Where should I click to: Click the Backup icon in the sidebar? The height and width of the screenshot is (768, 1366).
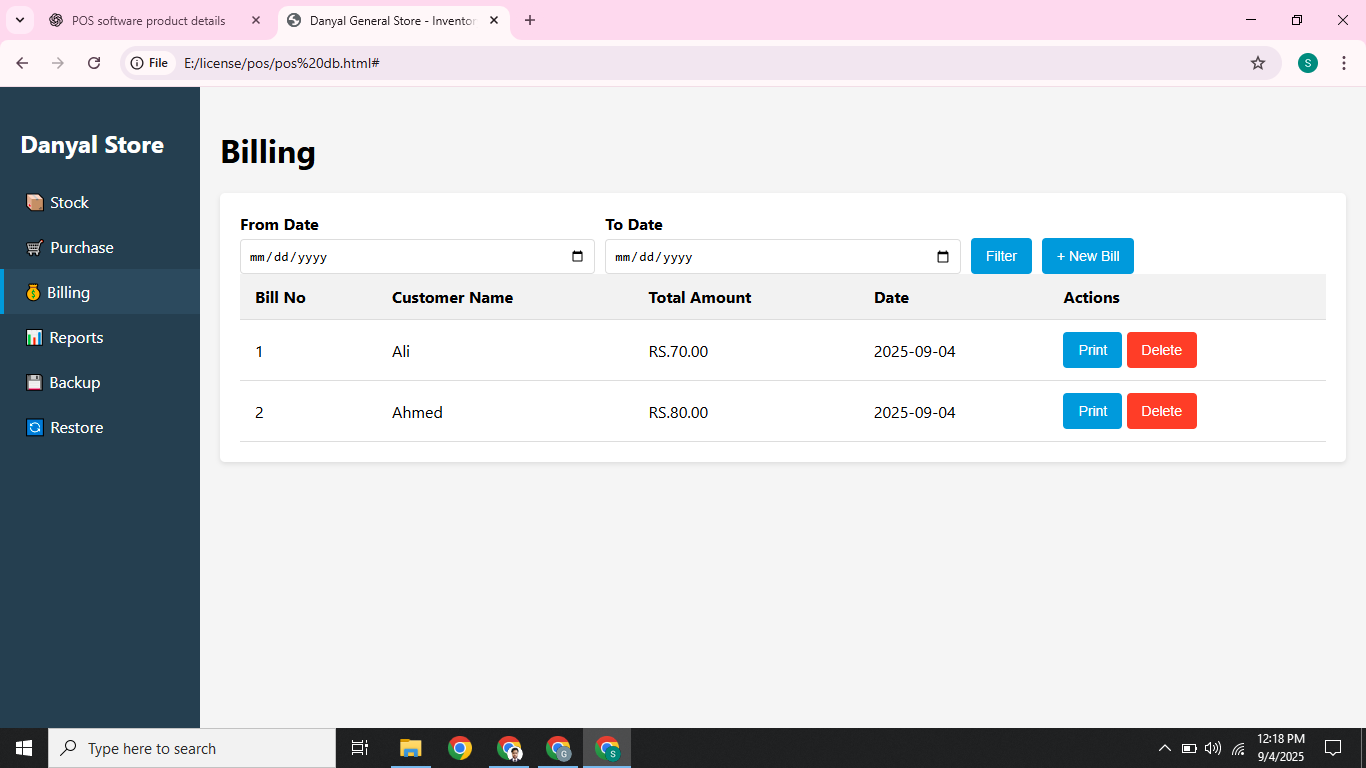33,382
